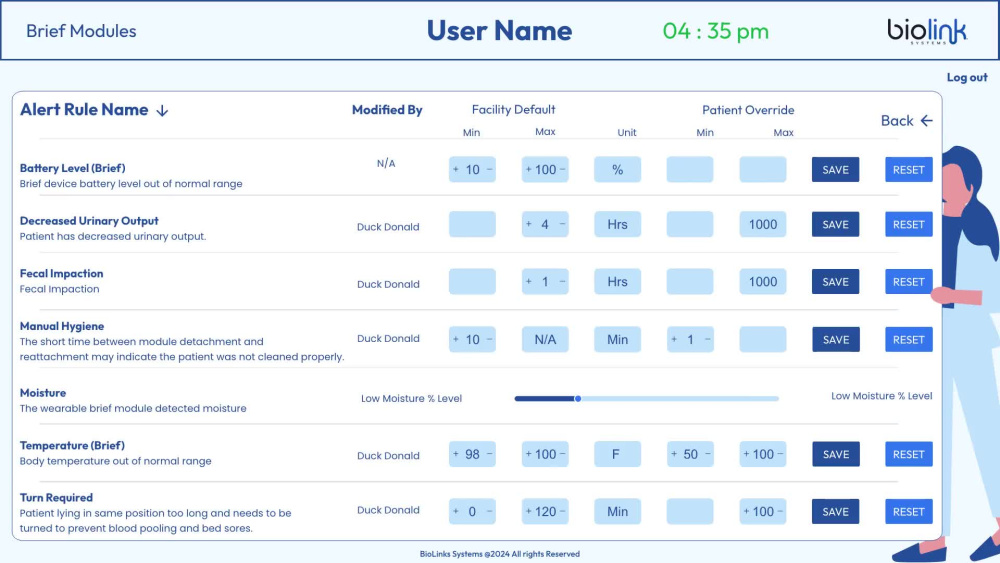Reset the Fecal Impaction rule
The height and width of the screenshot is (563, 1000).
click(909, 282)
